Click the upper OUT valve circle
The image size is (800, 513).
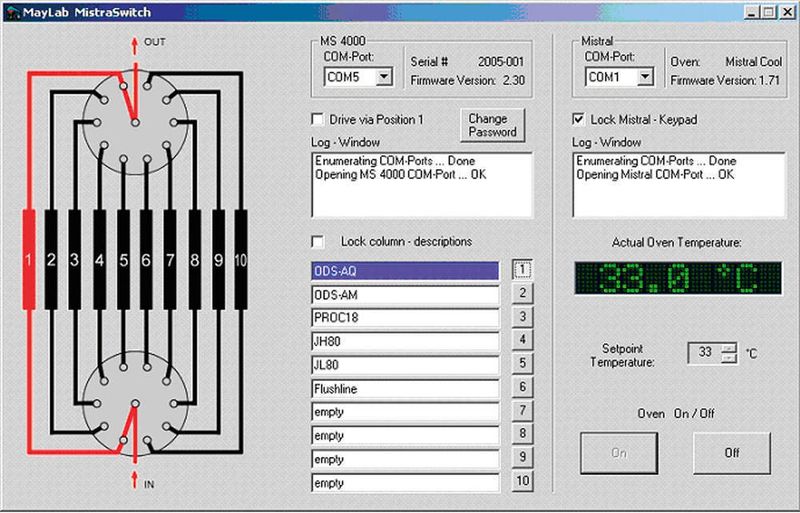pyautogui.click(x=135, y=123)
